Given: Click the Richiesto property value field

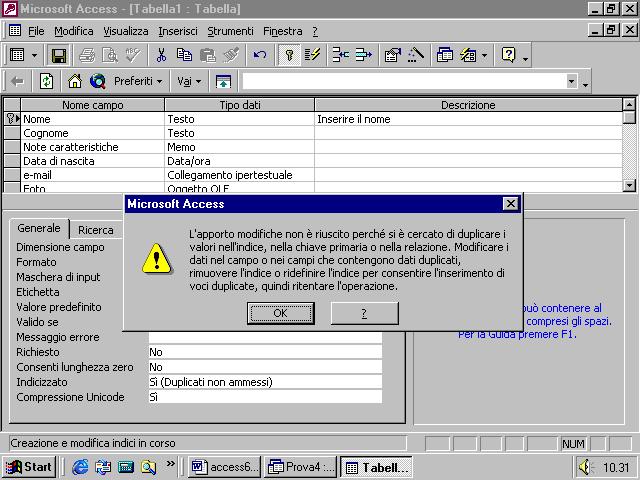Looking at the screenshot, I should 265,352.
